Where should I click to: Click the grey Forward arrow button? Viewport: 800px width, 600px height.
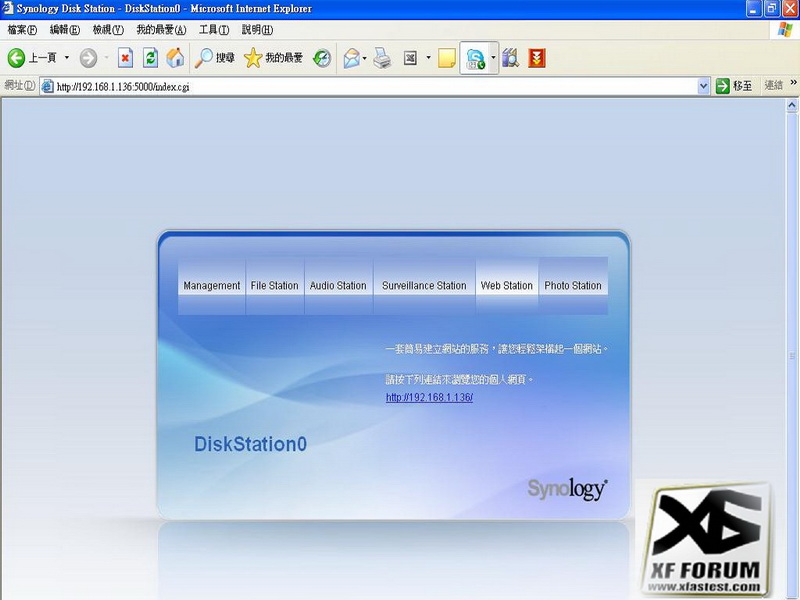(x=88, y=58)
